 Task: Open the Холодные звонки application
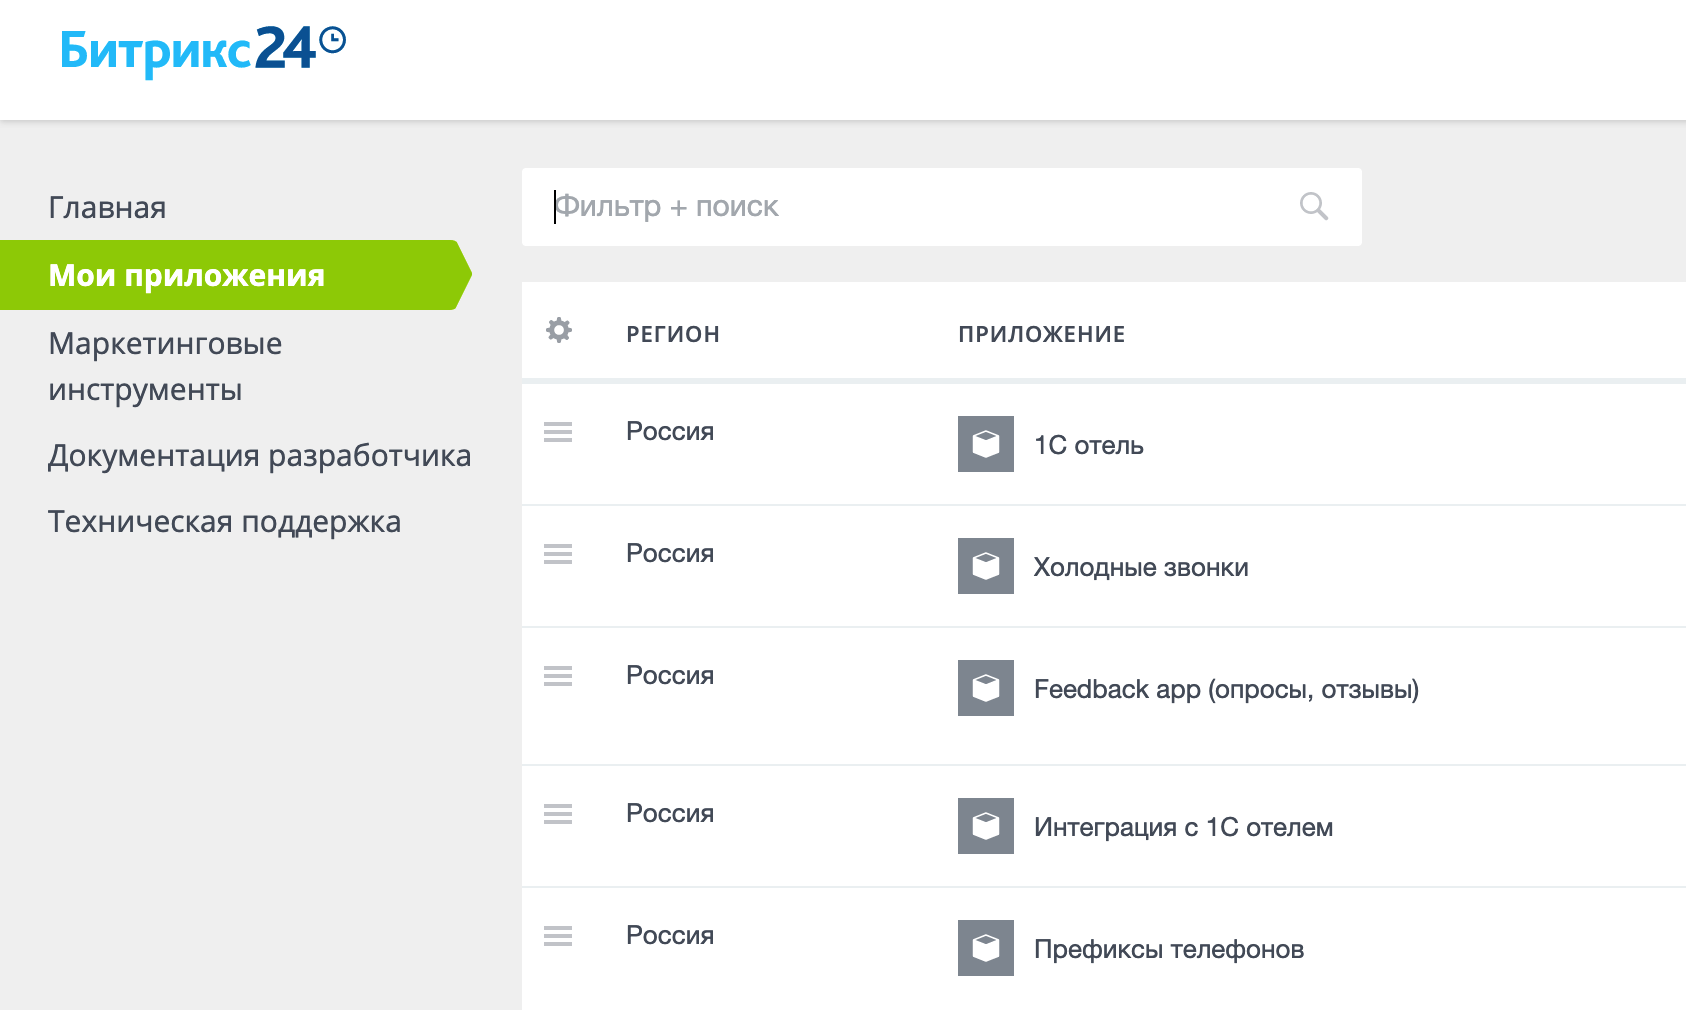pos(1141,567)
